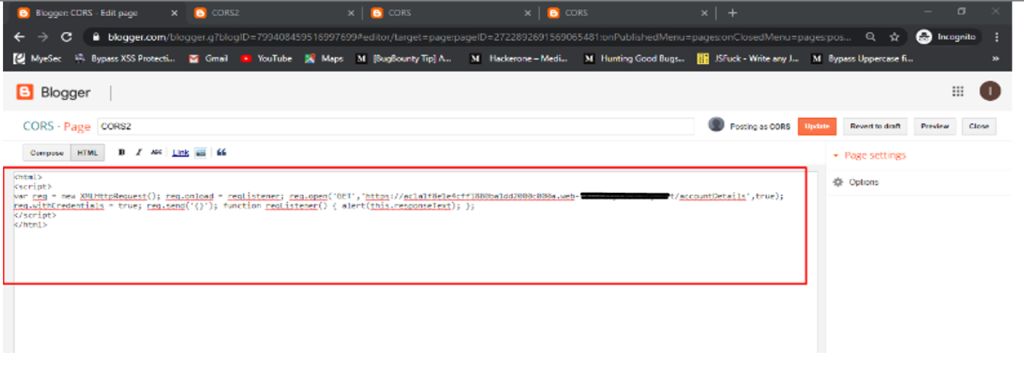Click Revert to draft

(x=874, y=127)
